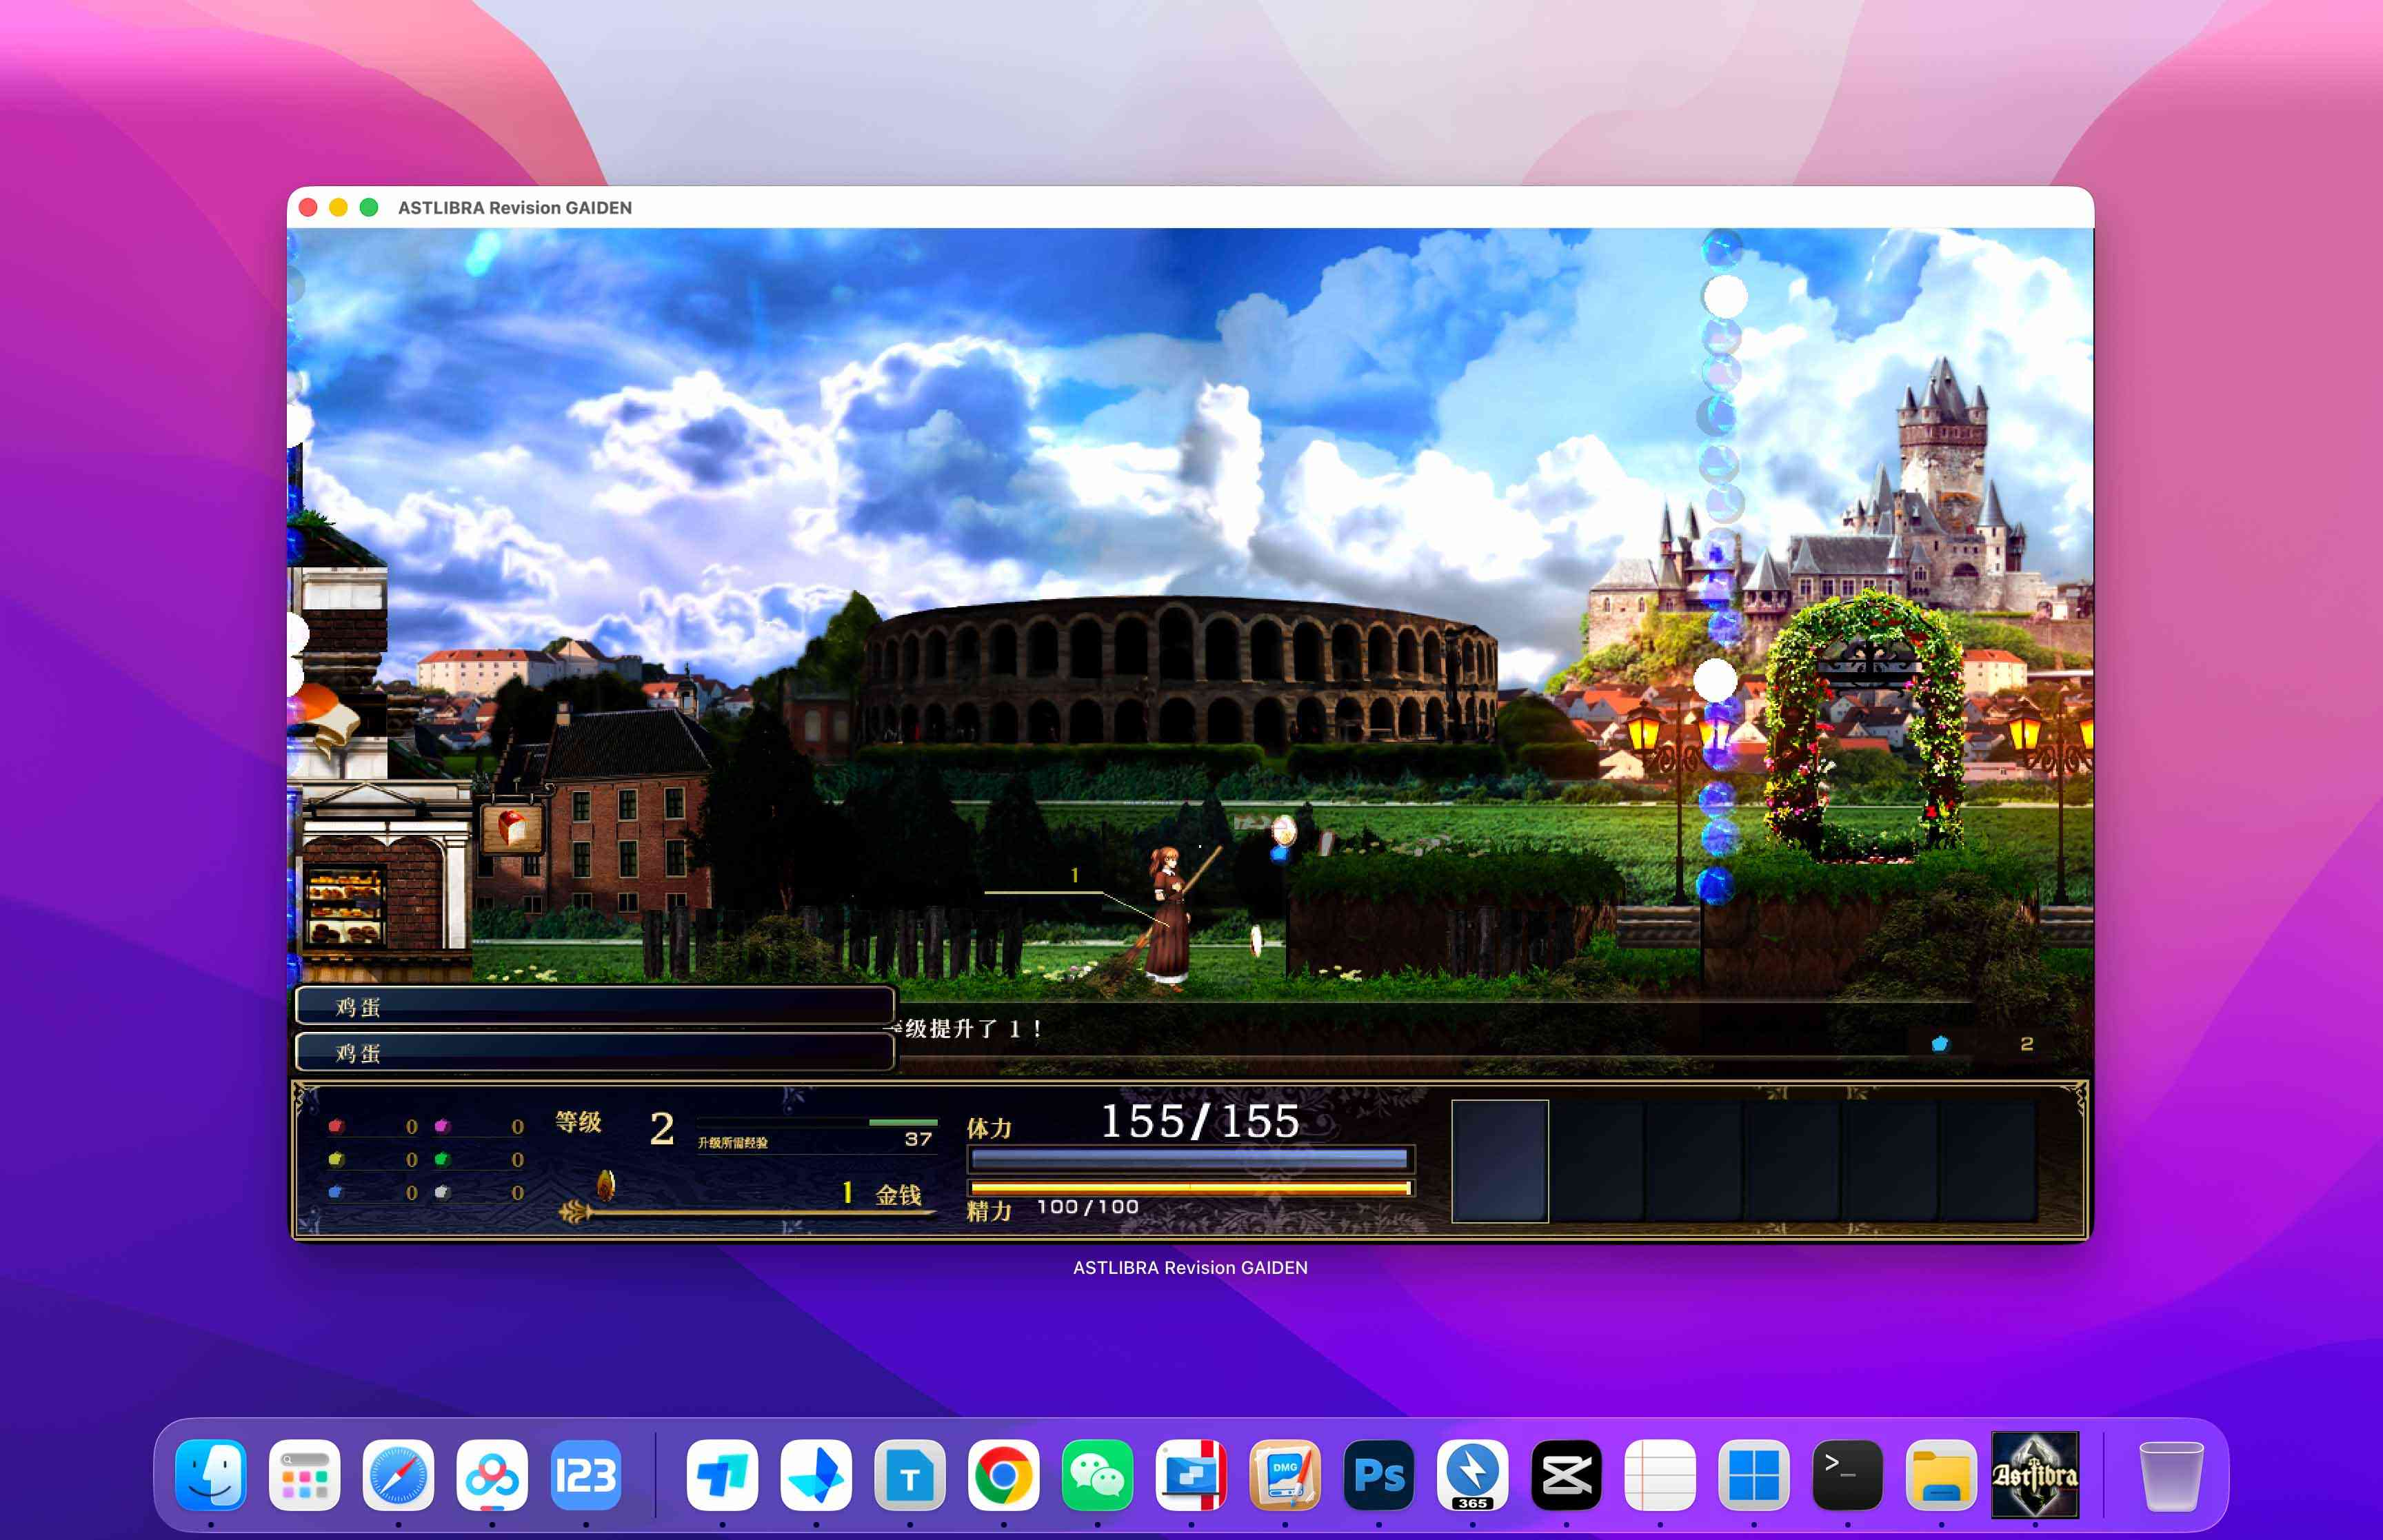Open Finder from the Dock

click(x=211, y=1475)
